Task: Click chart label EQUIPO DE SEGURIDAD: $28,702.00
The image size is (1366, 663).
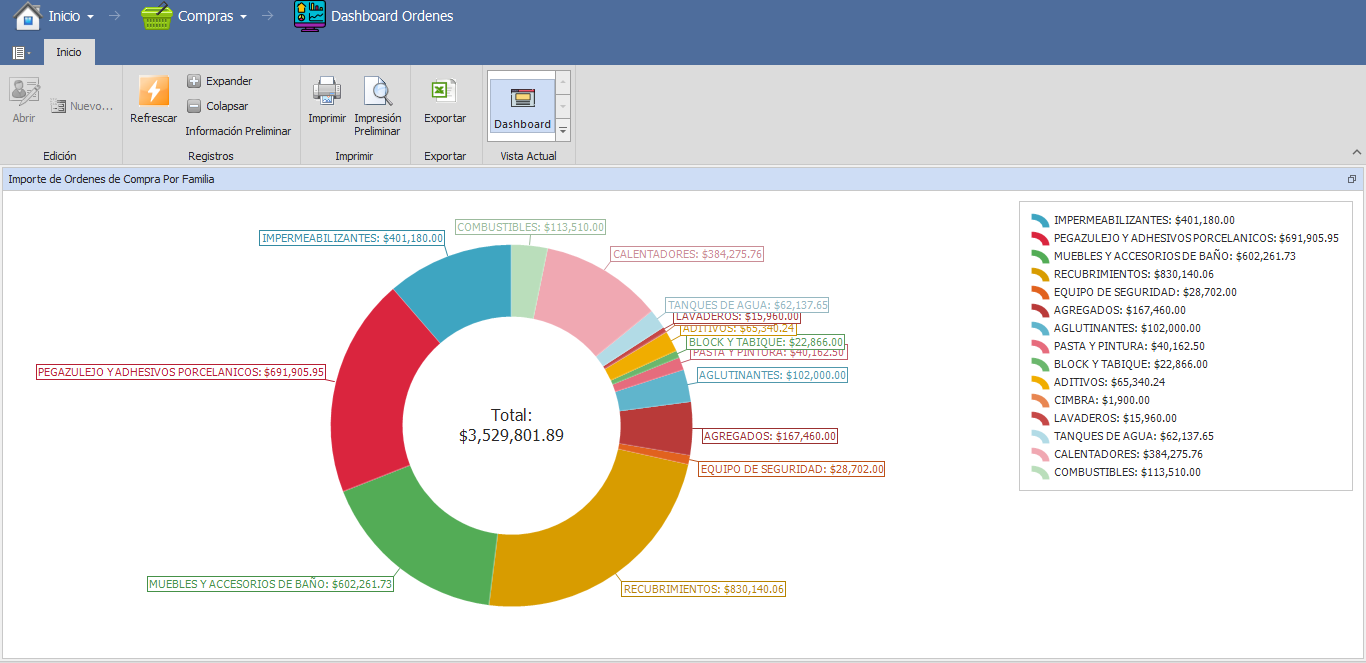Action: [791, 469]
